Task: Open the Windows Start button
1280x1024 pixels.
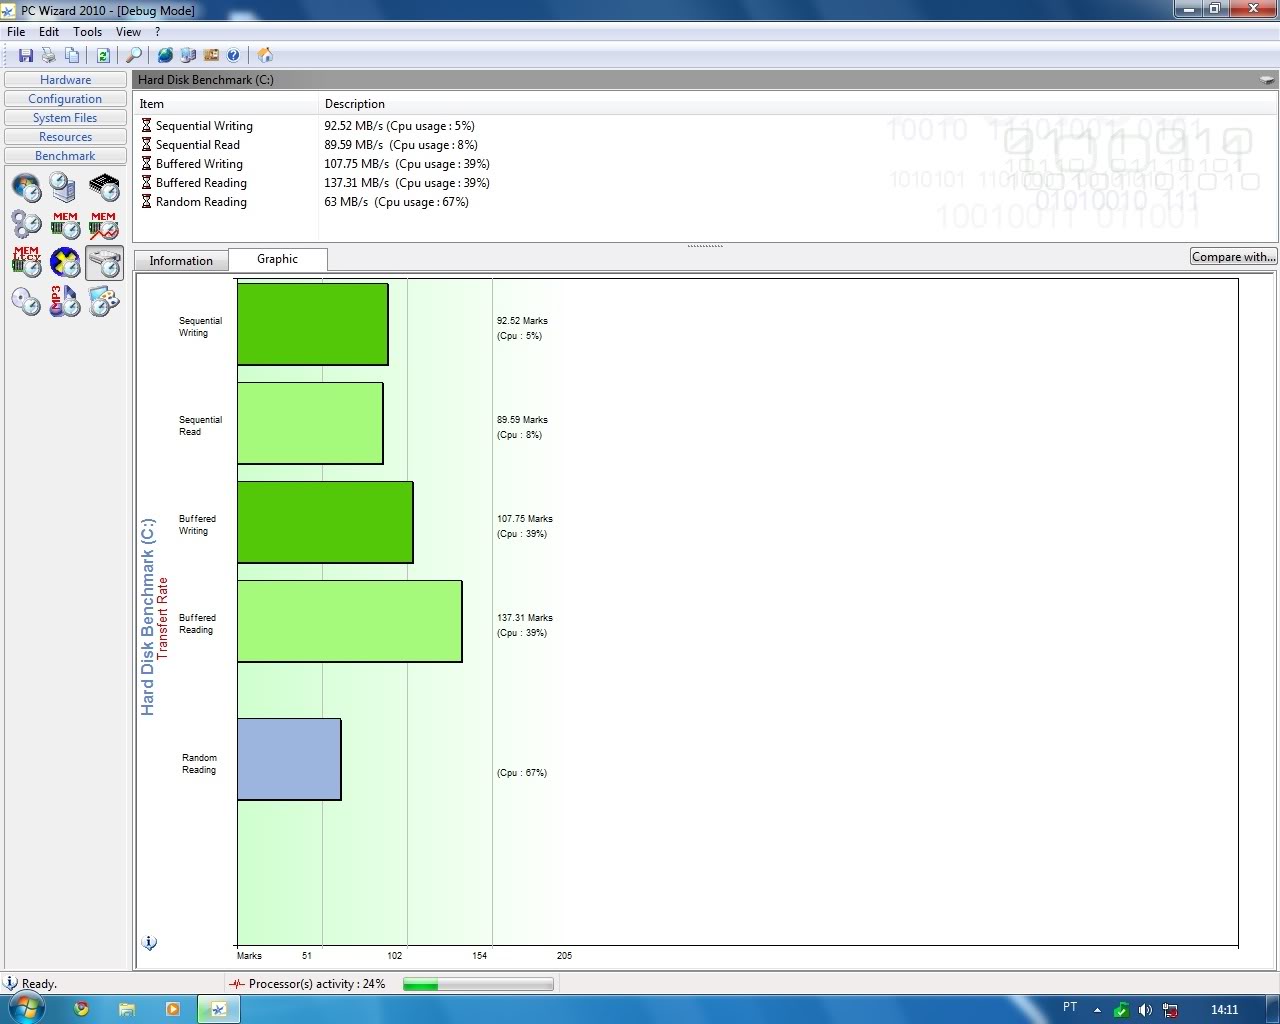Action: [27, 1009]
